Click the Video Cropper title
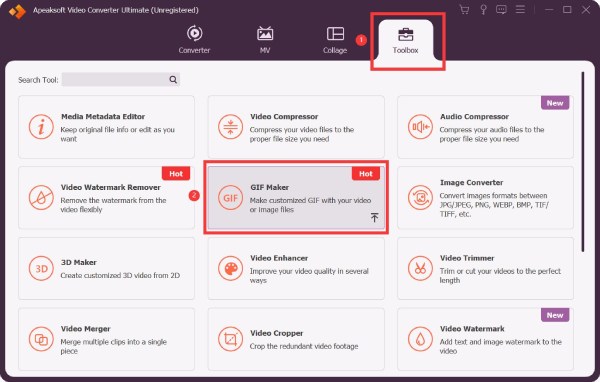 point(276,333)
